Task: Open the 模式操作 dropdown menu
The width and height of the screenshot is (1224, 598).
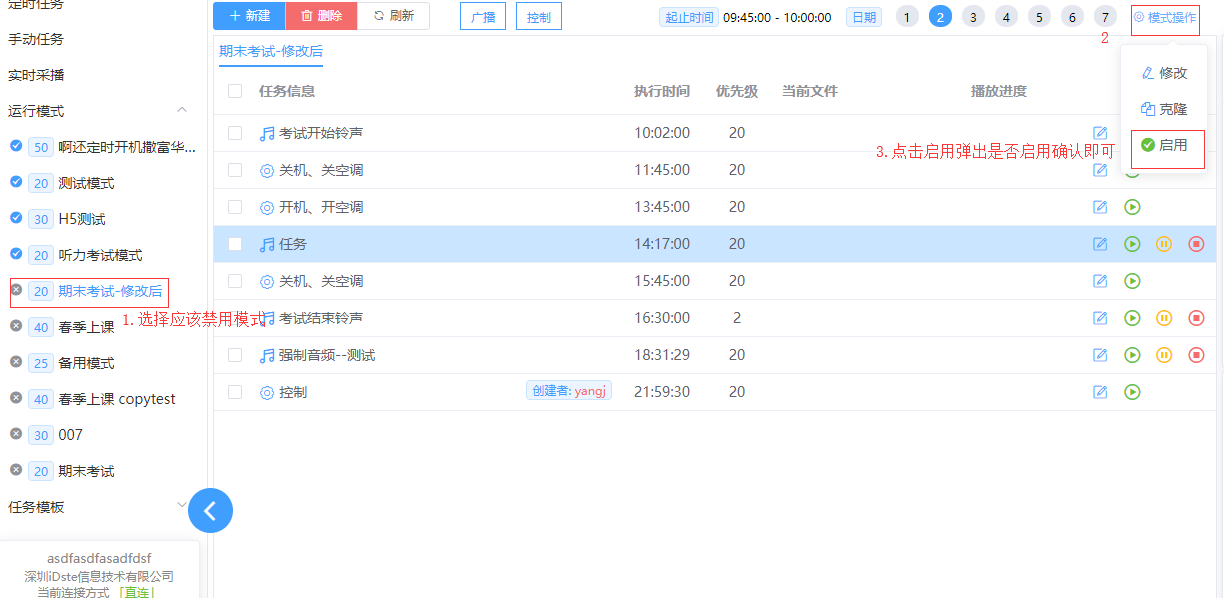Action: (1165, 18)
